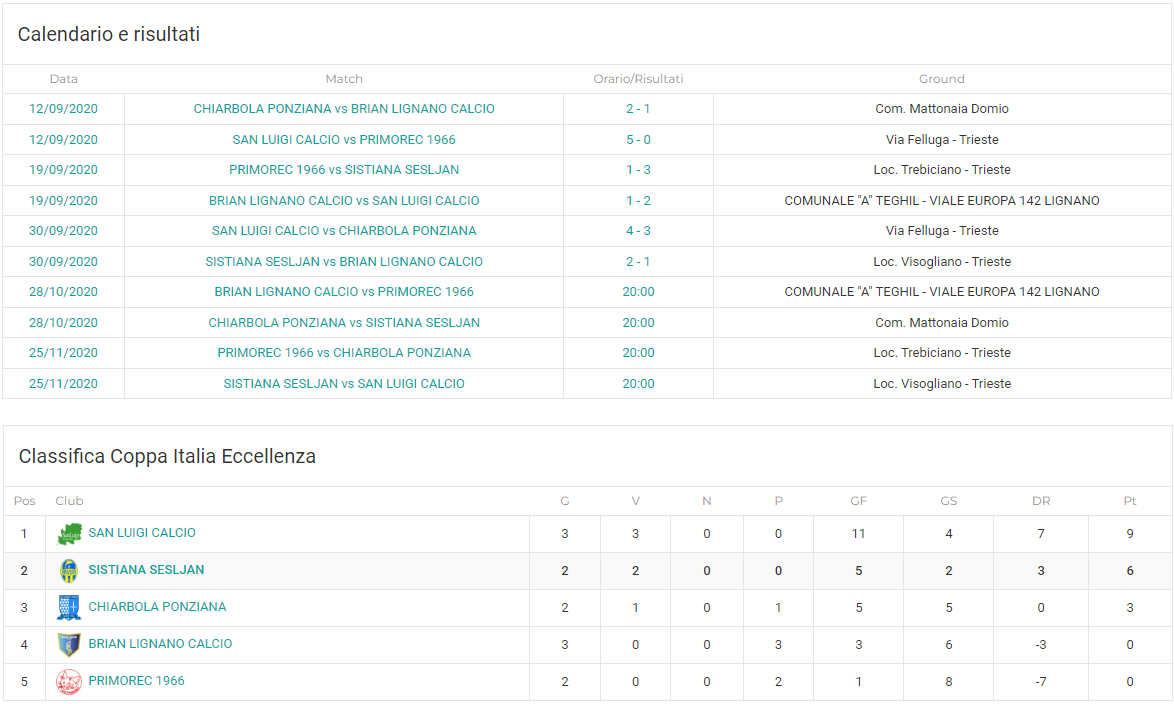Viewport: 1174px width, 704px height.
Task: Click the 20:00 time for Primorec vs Chiarbola
Action: (x=638, y=353)
